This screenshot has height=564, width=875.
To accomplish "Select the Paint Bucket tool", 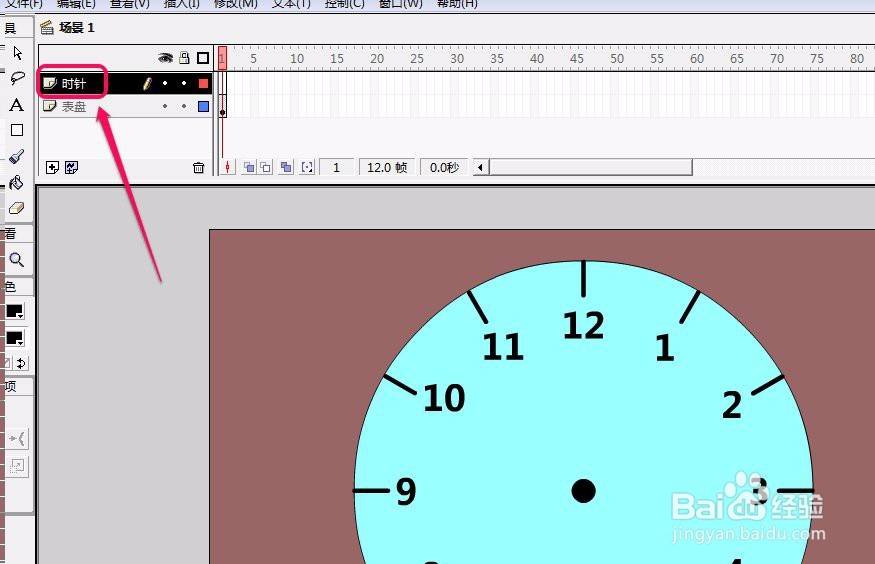I will (x=17, y=182).
